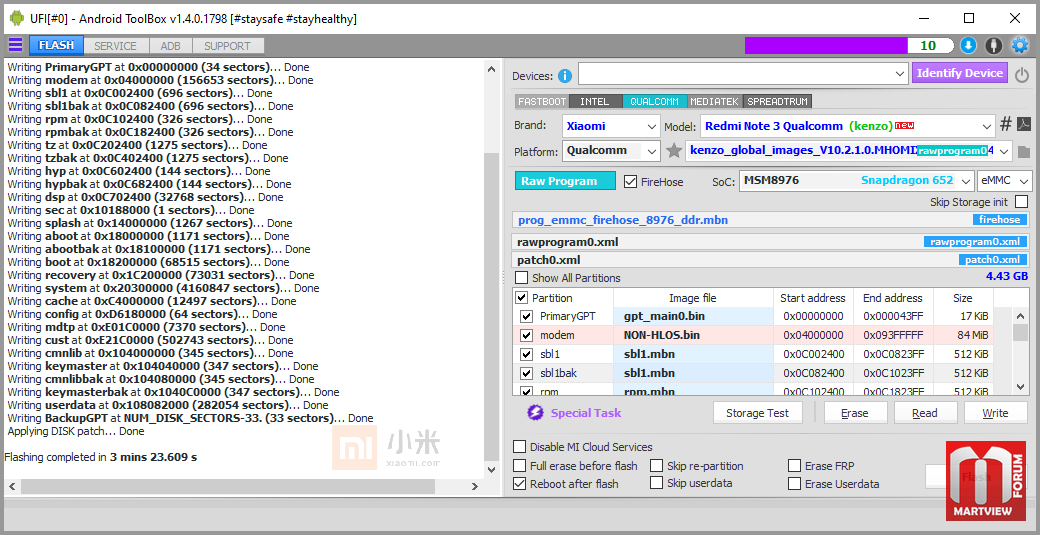Switch to the ADB tab

point(171,46)
